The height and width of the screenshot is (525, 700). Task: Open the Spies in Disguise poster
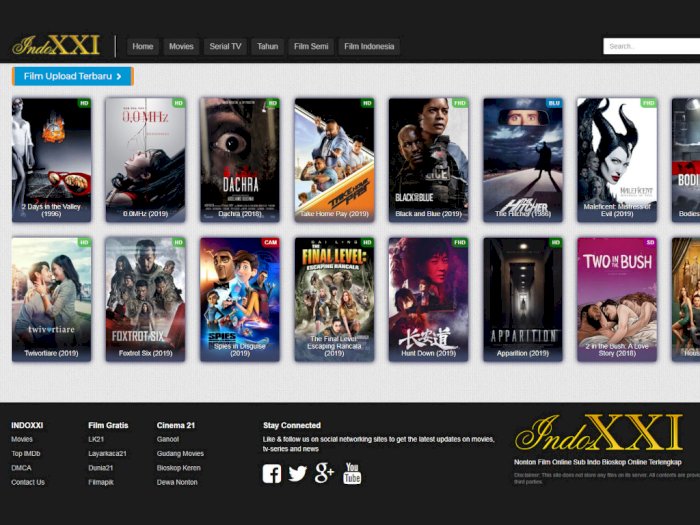[x=240, y=299]
